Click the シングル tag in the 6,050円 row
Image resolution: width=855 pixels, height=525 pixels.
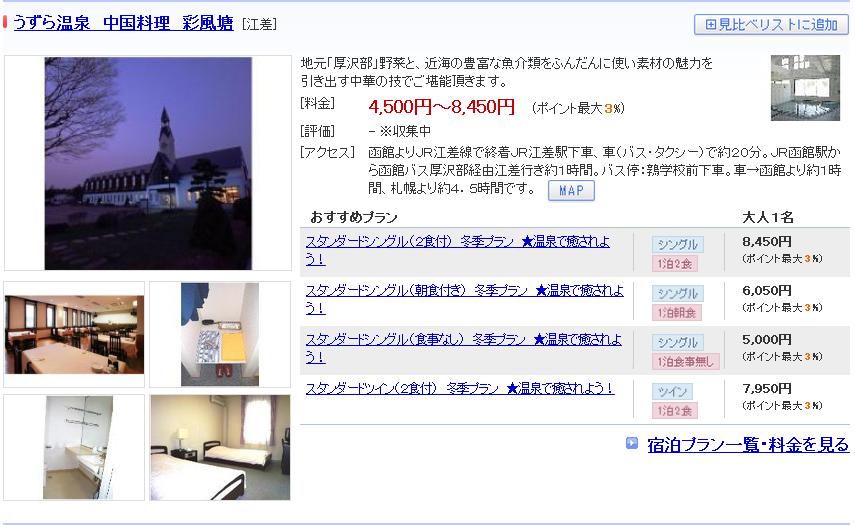pyautogui.click(x=678, y=293)
